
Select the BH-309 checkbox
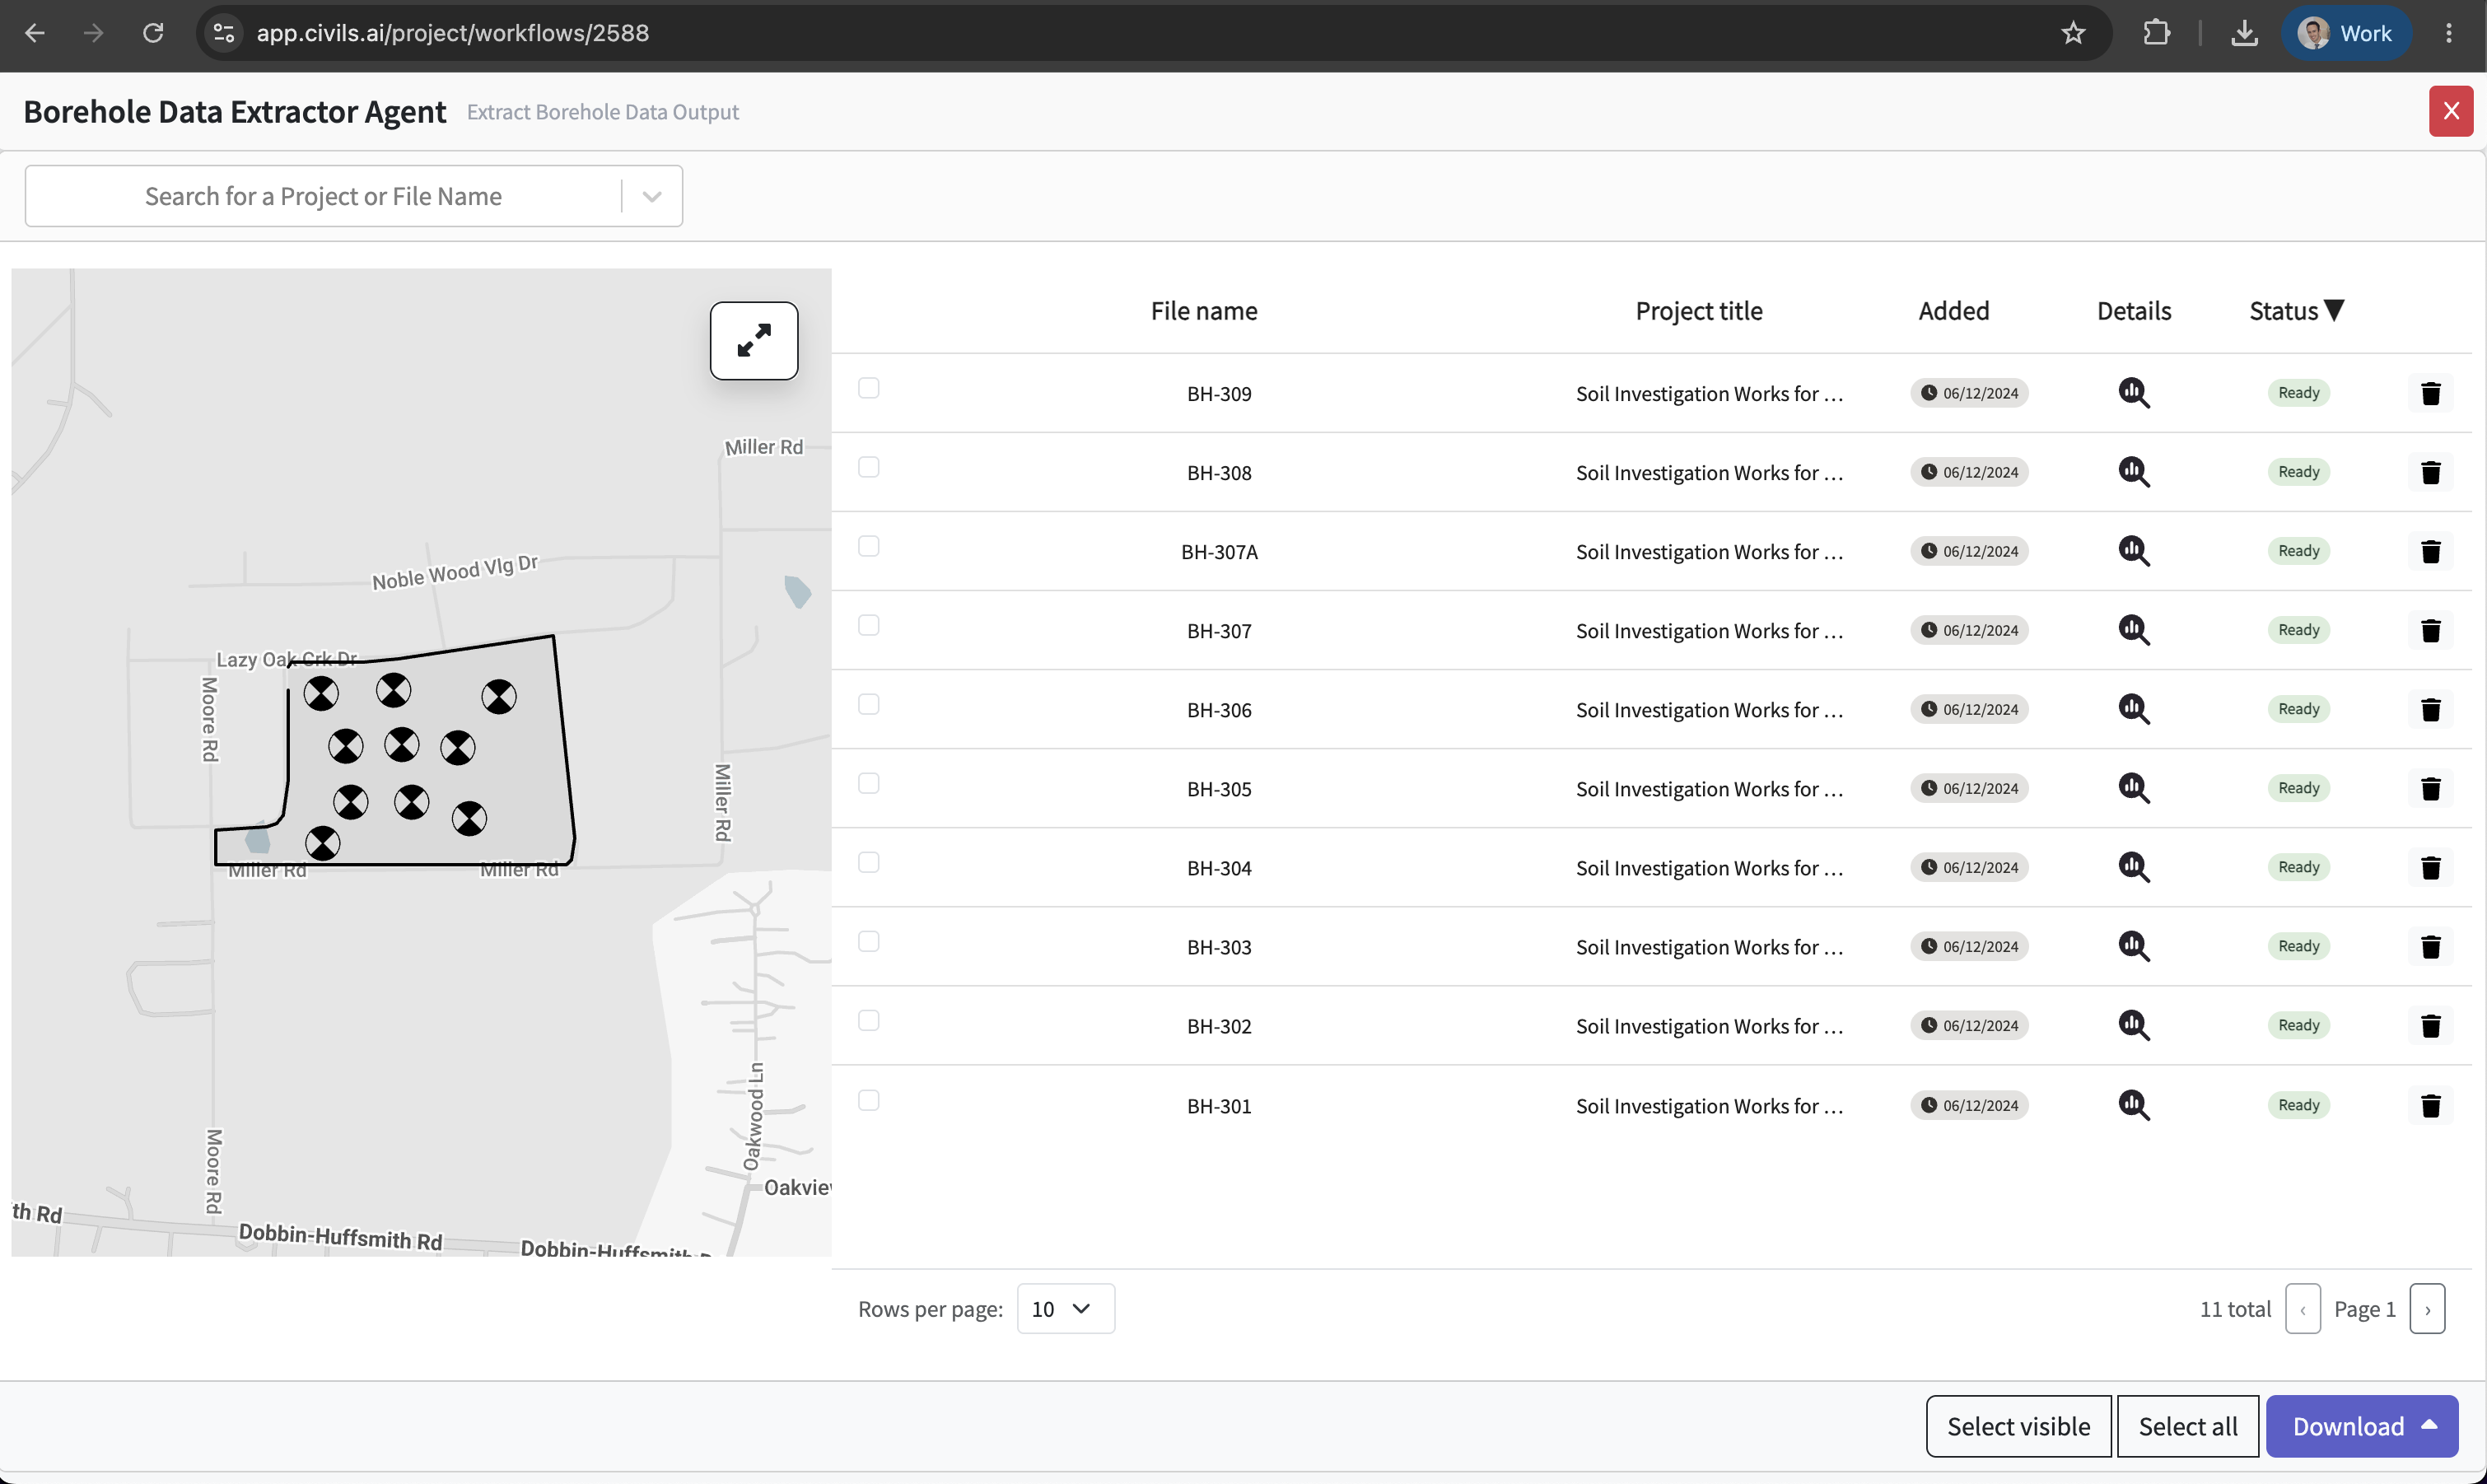tap(868, 387)
